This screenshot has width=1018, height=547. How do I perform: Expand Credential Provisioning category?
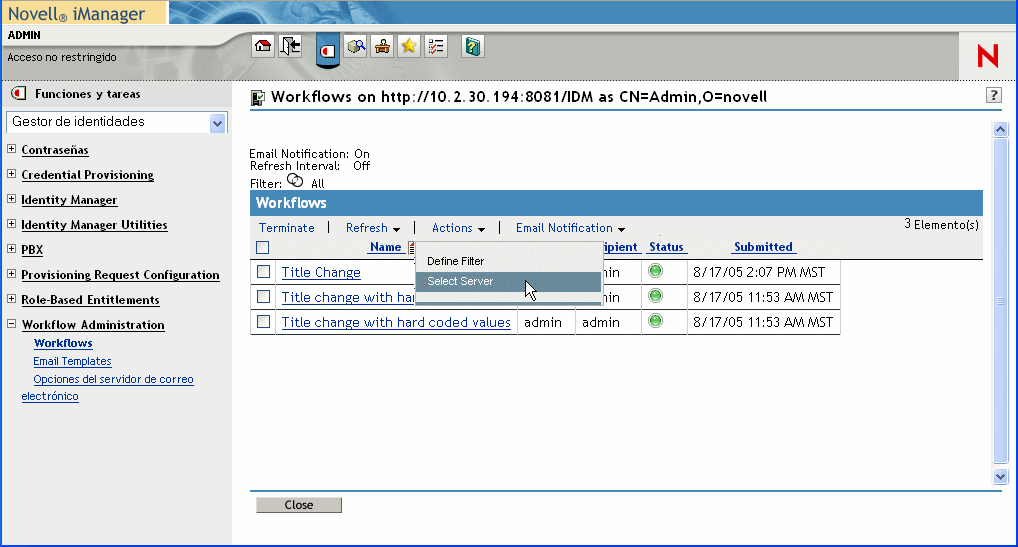[12, 173]
